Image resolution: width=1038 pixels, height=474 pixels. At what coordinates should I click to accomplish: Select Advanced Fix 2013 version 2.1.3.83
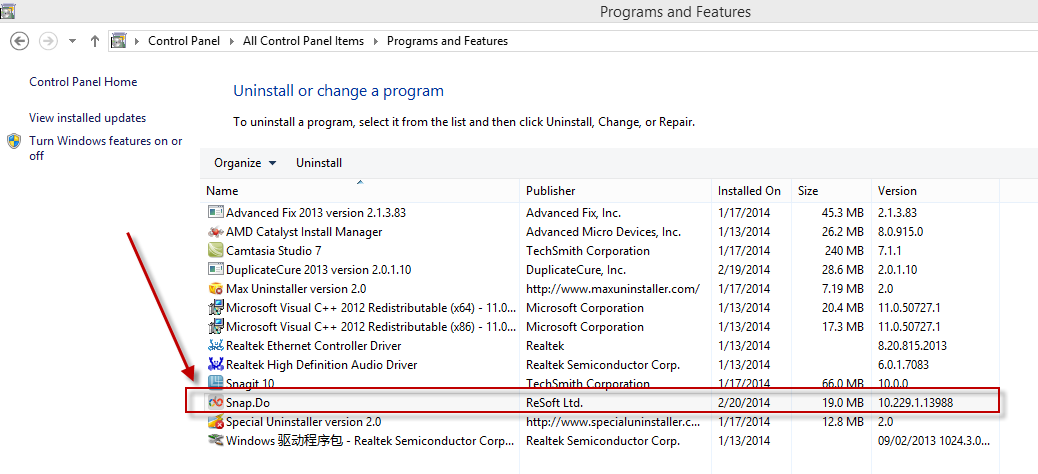point(316,213)
